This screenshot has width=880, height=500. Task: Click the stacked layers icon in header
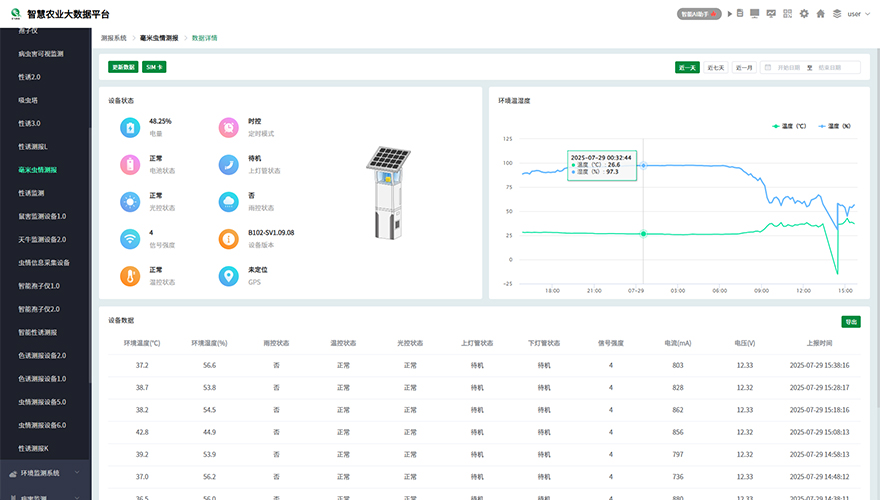(836, 14)
